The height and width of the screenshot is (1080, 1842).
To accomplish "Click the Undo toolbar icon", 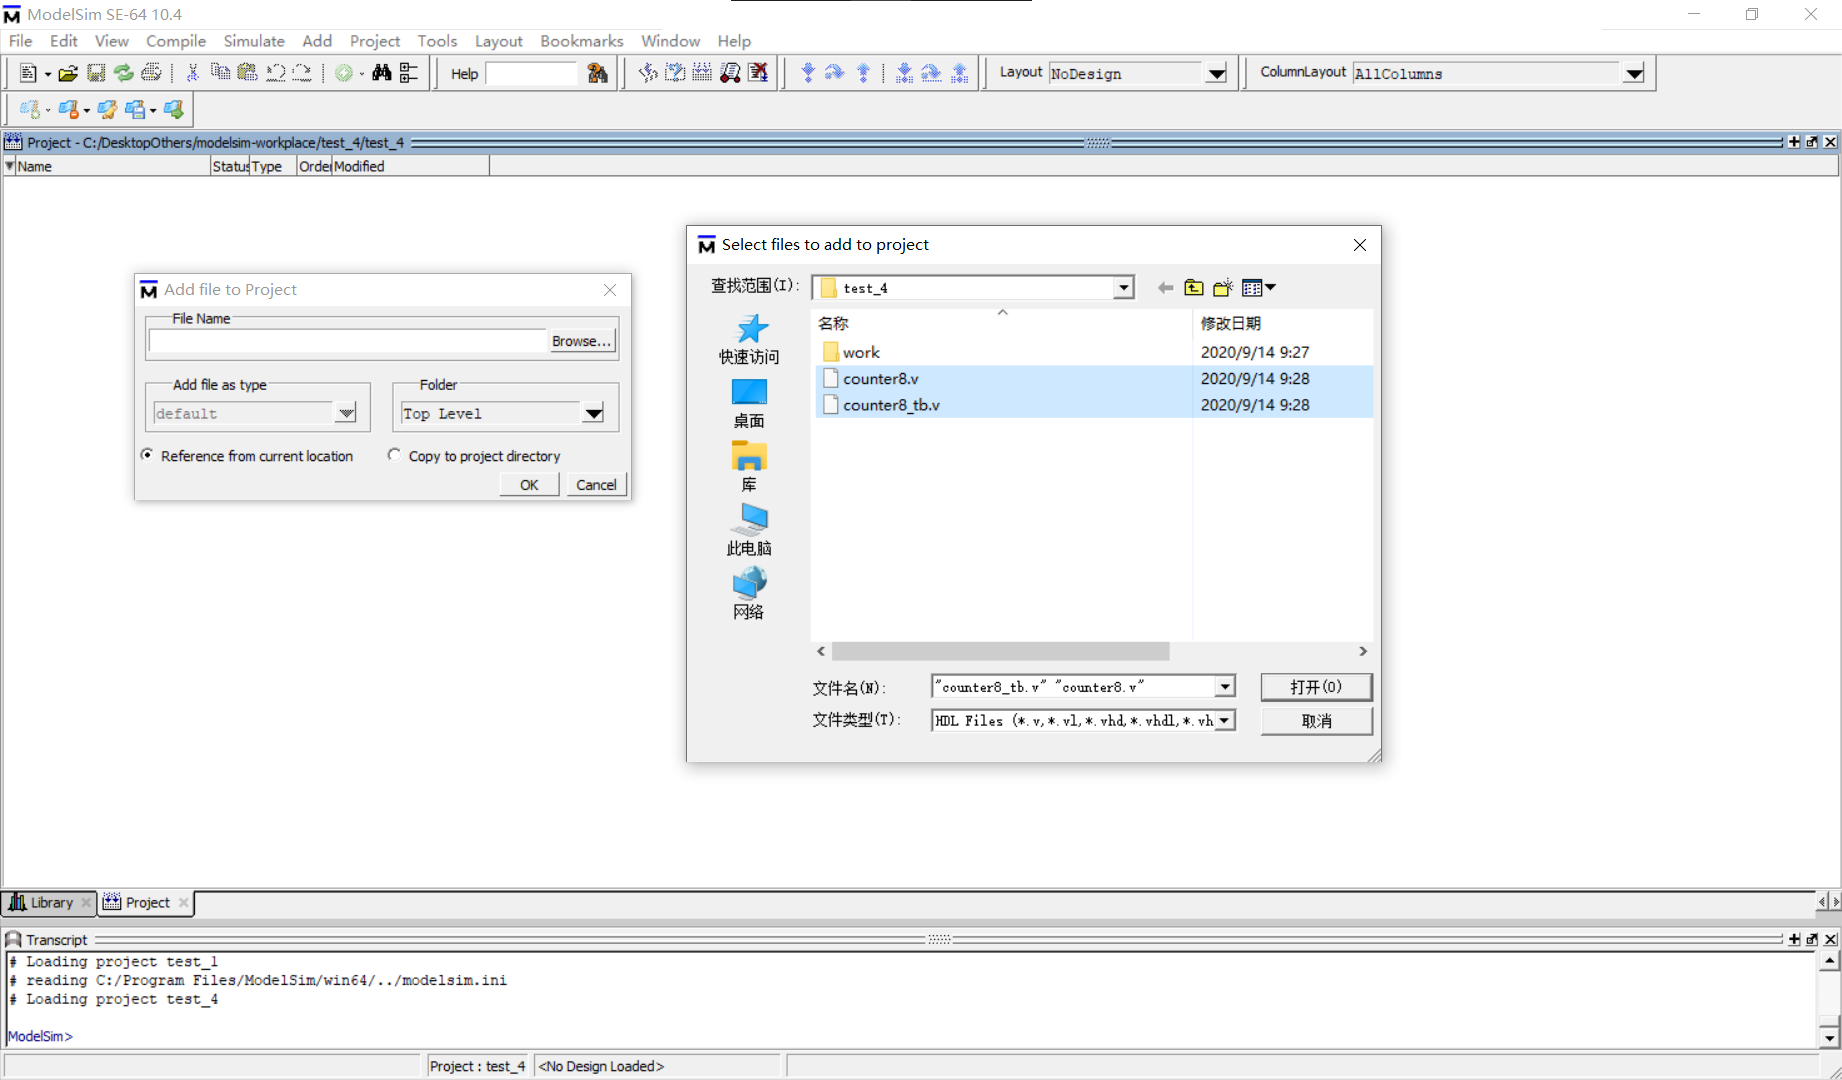I will 275,73.
